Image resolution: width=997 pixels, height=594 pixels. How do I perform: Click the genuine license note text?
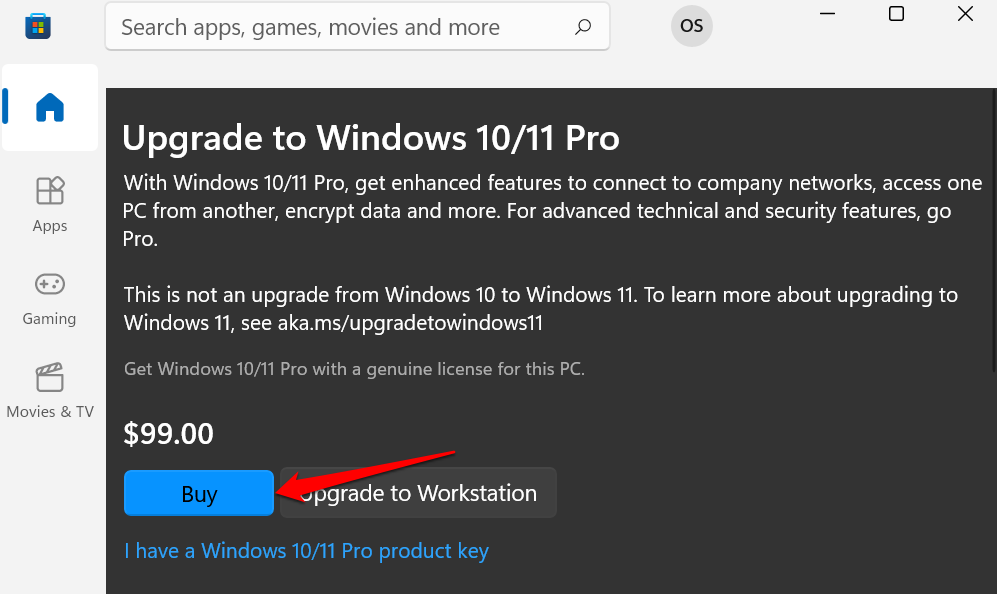click(x=354, y=369)
